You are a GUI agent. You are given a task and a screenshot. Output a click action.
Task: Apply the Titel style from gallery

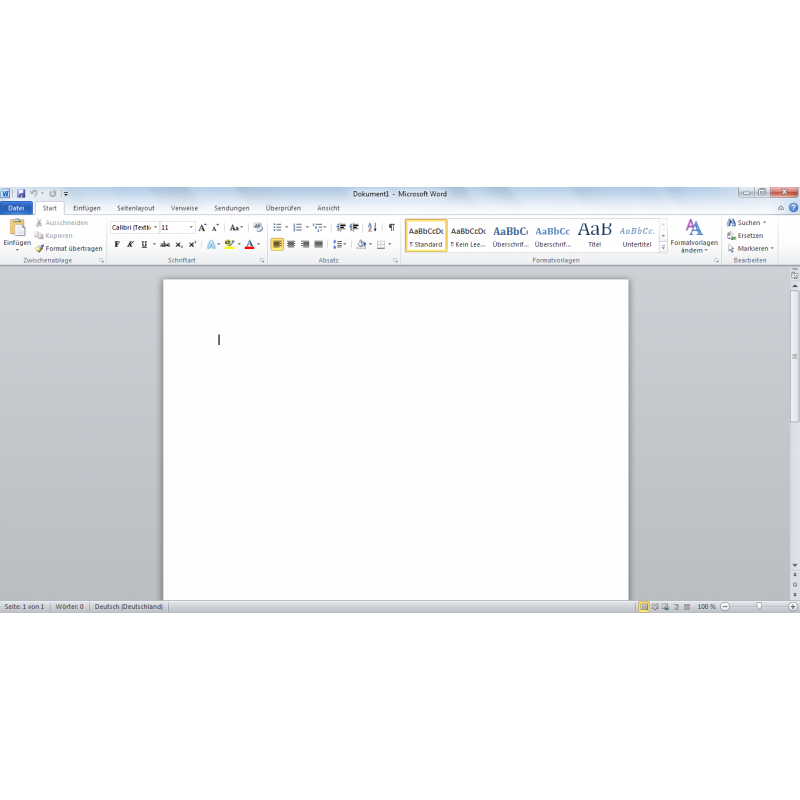595,235
